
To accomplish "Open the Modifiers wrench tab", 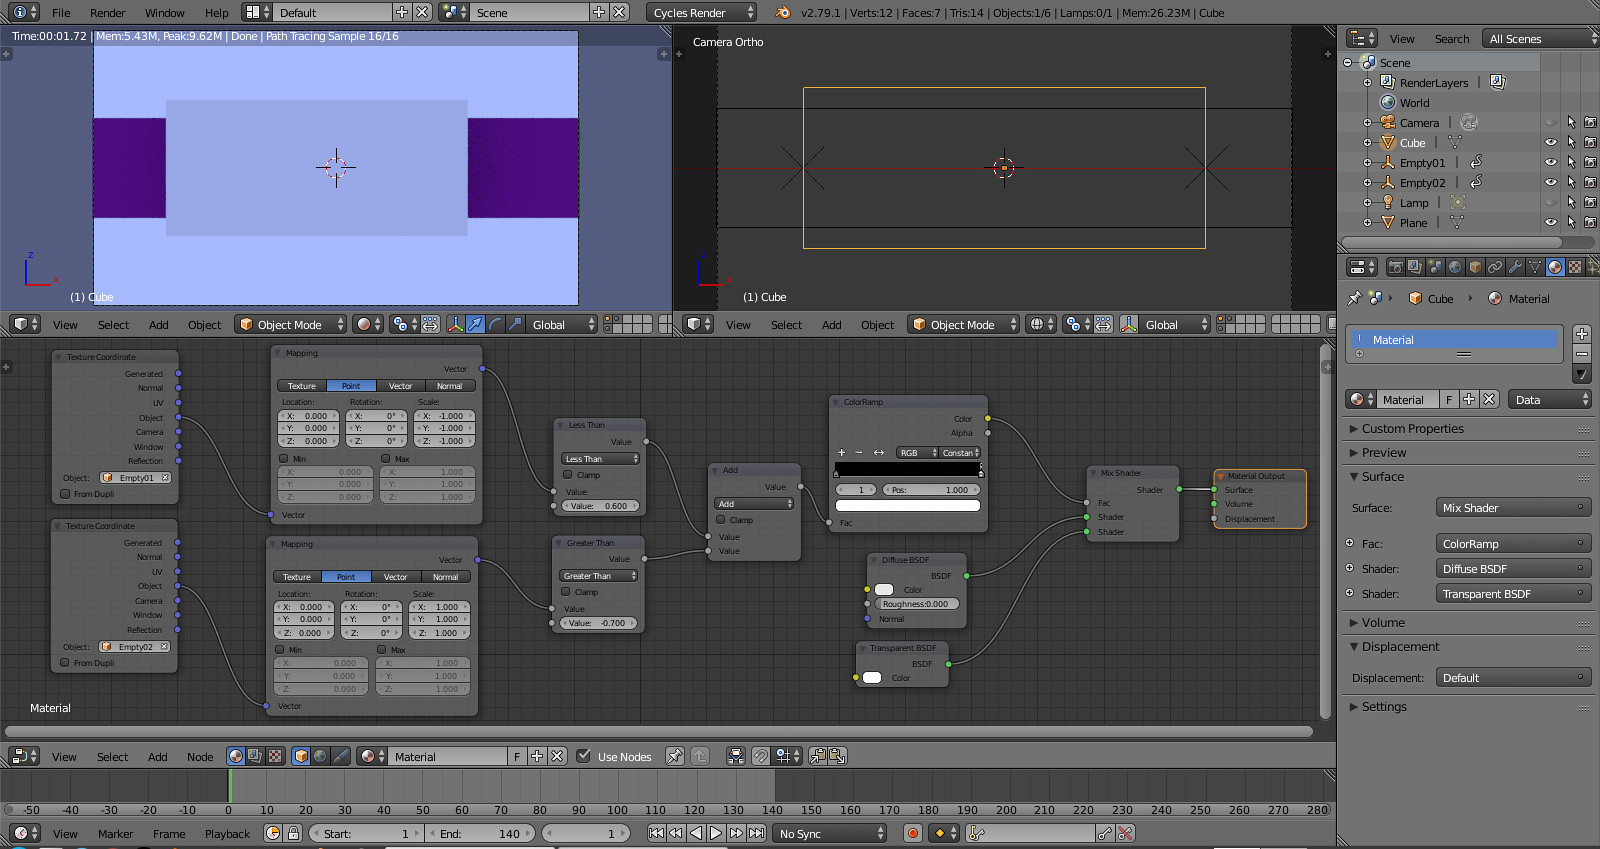I will (1515, 267).
